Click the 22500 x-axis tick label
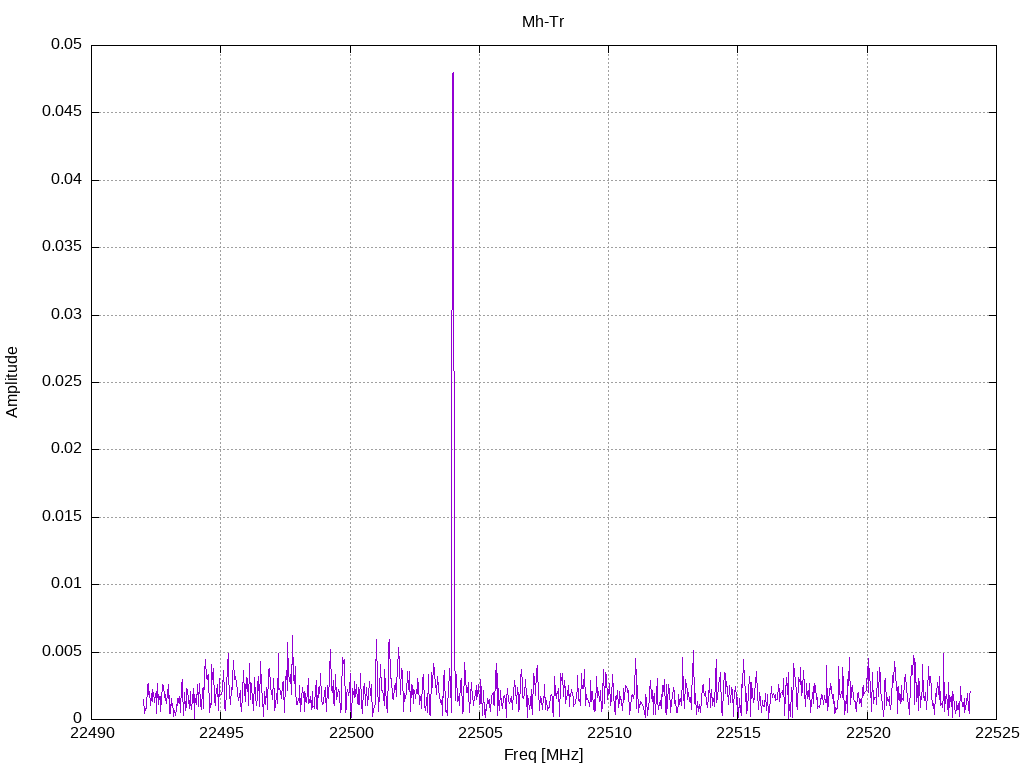The width and height of the screenshot is (1024, 768). (350, 733)
